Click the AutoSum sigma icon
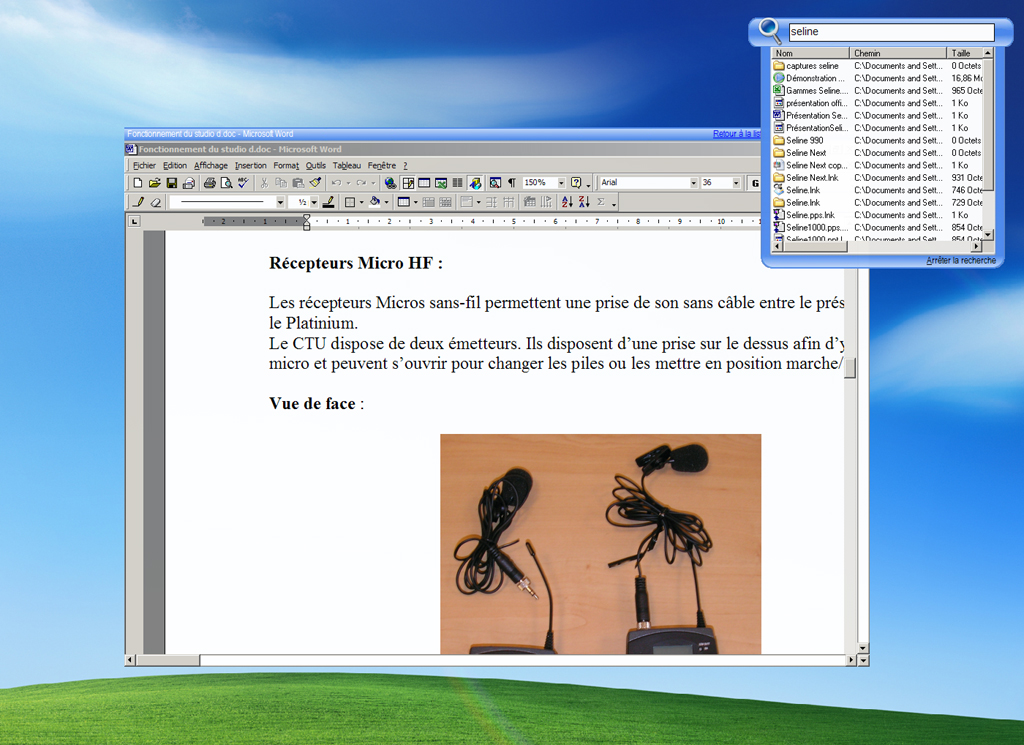Viewport: 1024px width, 745px height. (x=601, y=202)
